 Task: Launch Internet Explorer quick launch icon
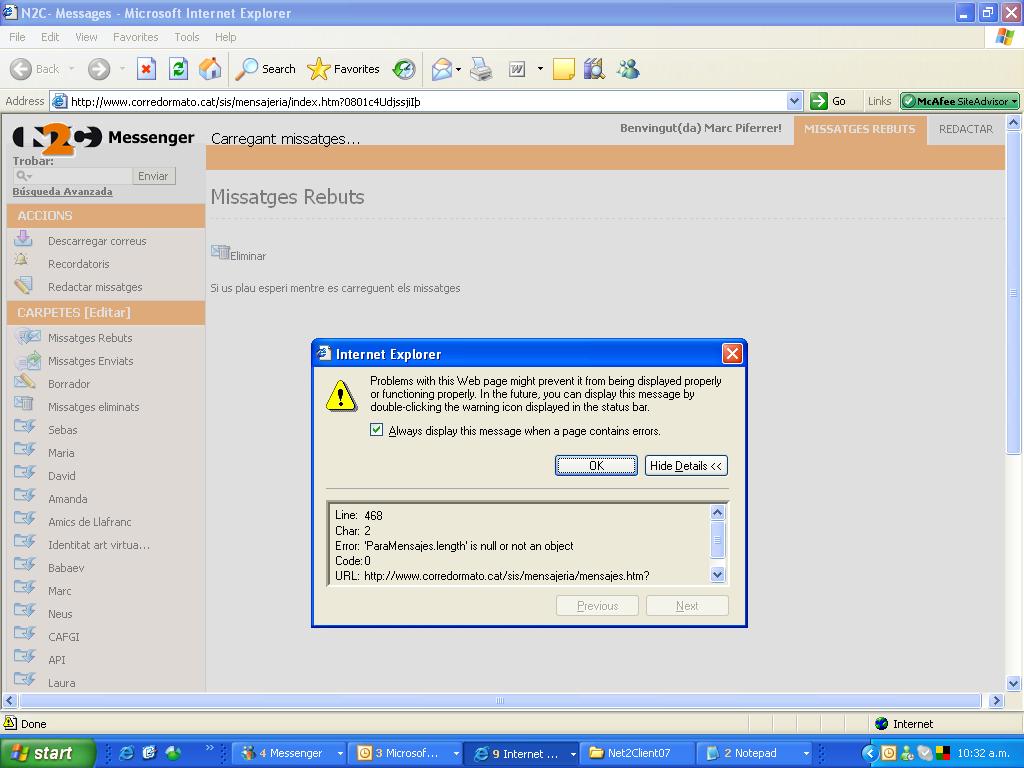[127, 753]
